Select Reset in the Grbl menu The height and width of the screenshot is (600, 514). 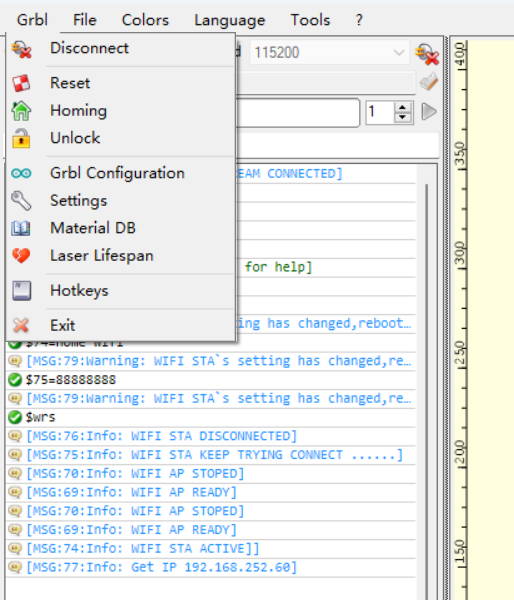(x=121, y=83)
